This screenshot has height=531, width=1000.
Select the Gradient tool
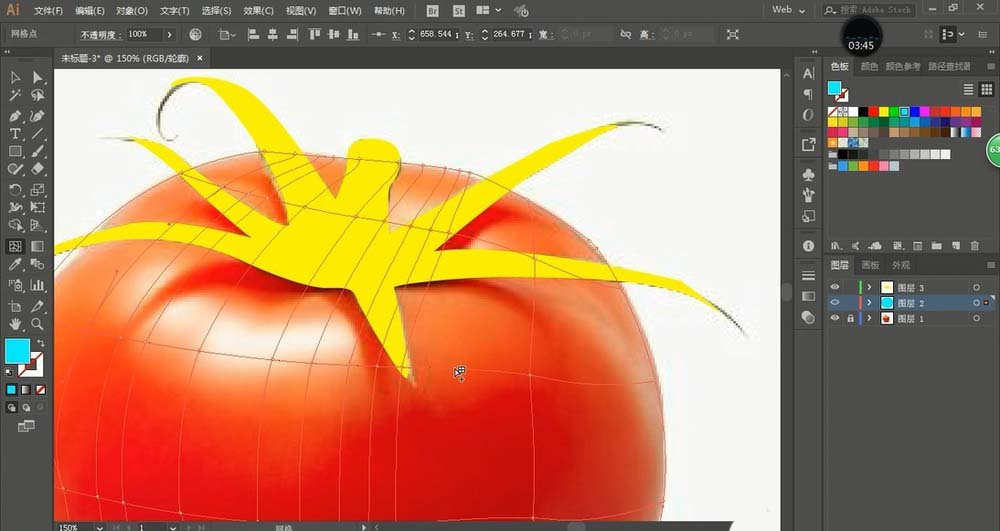click(x=38, y=246)
